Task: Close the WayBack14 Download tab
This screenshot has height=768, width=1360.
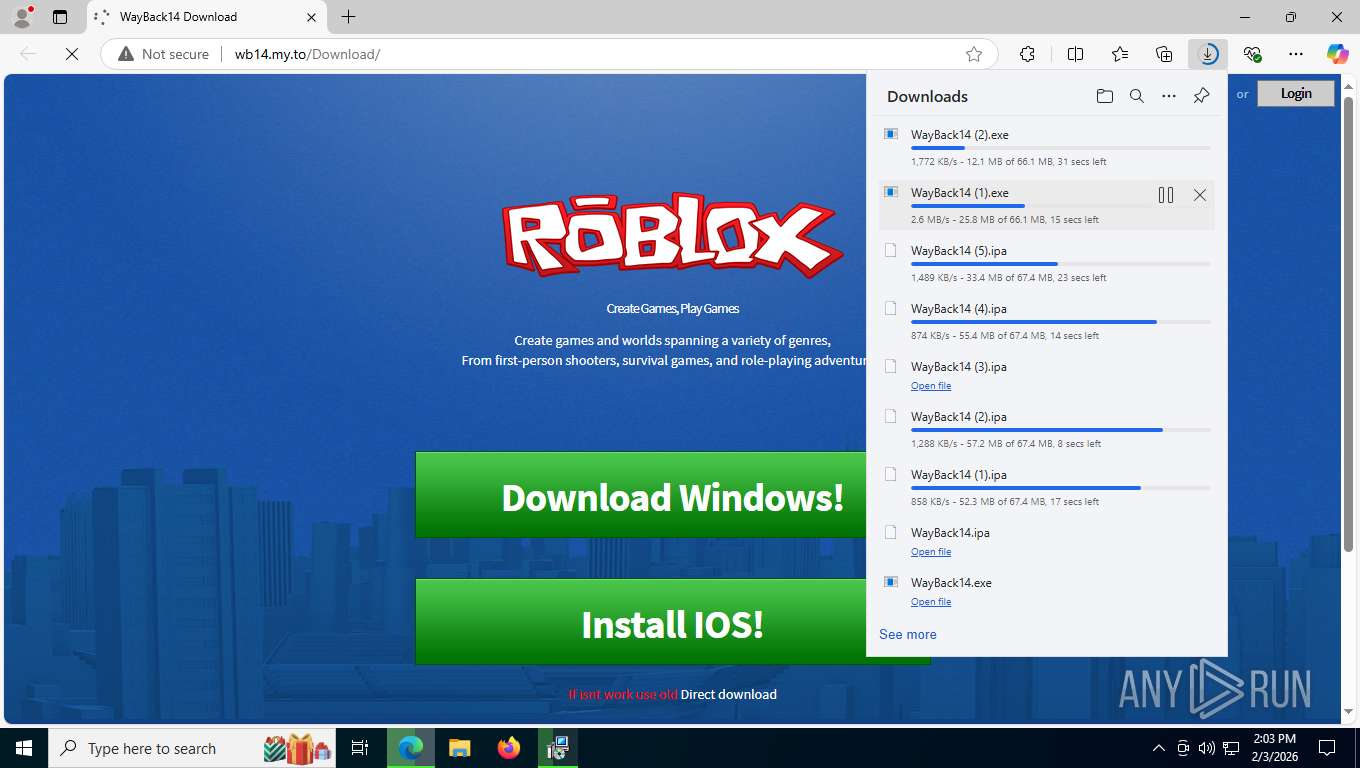Action: [311, 17]
